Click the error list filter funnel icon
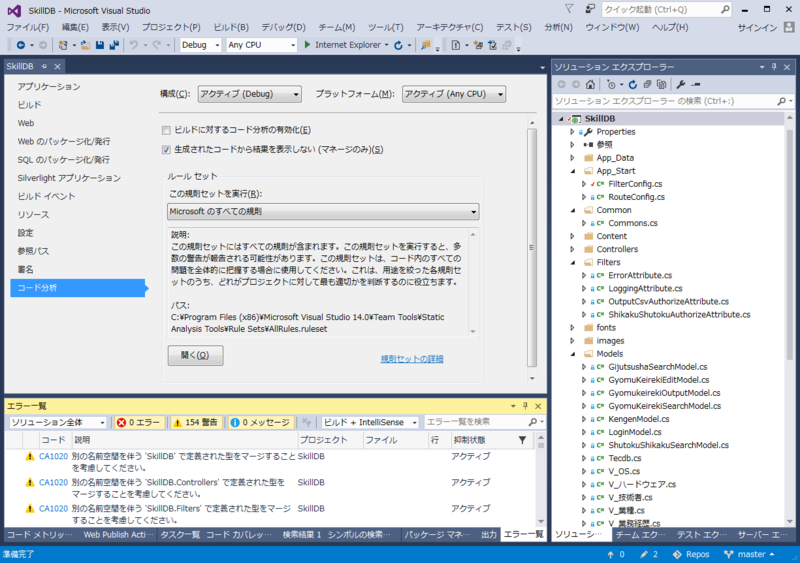800x563 pixels. (x=522, y=440)
